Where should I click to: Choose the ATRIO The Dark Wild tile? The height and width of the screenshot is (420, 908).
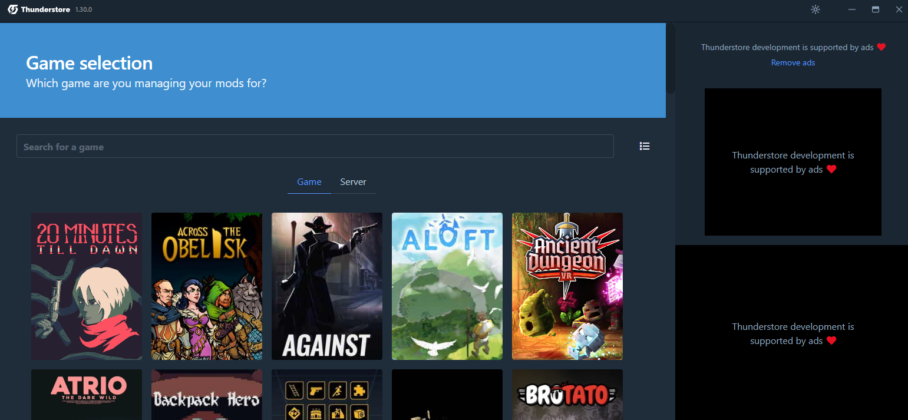tap(86, 395)
